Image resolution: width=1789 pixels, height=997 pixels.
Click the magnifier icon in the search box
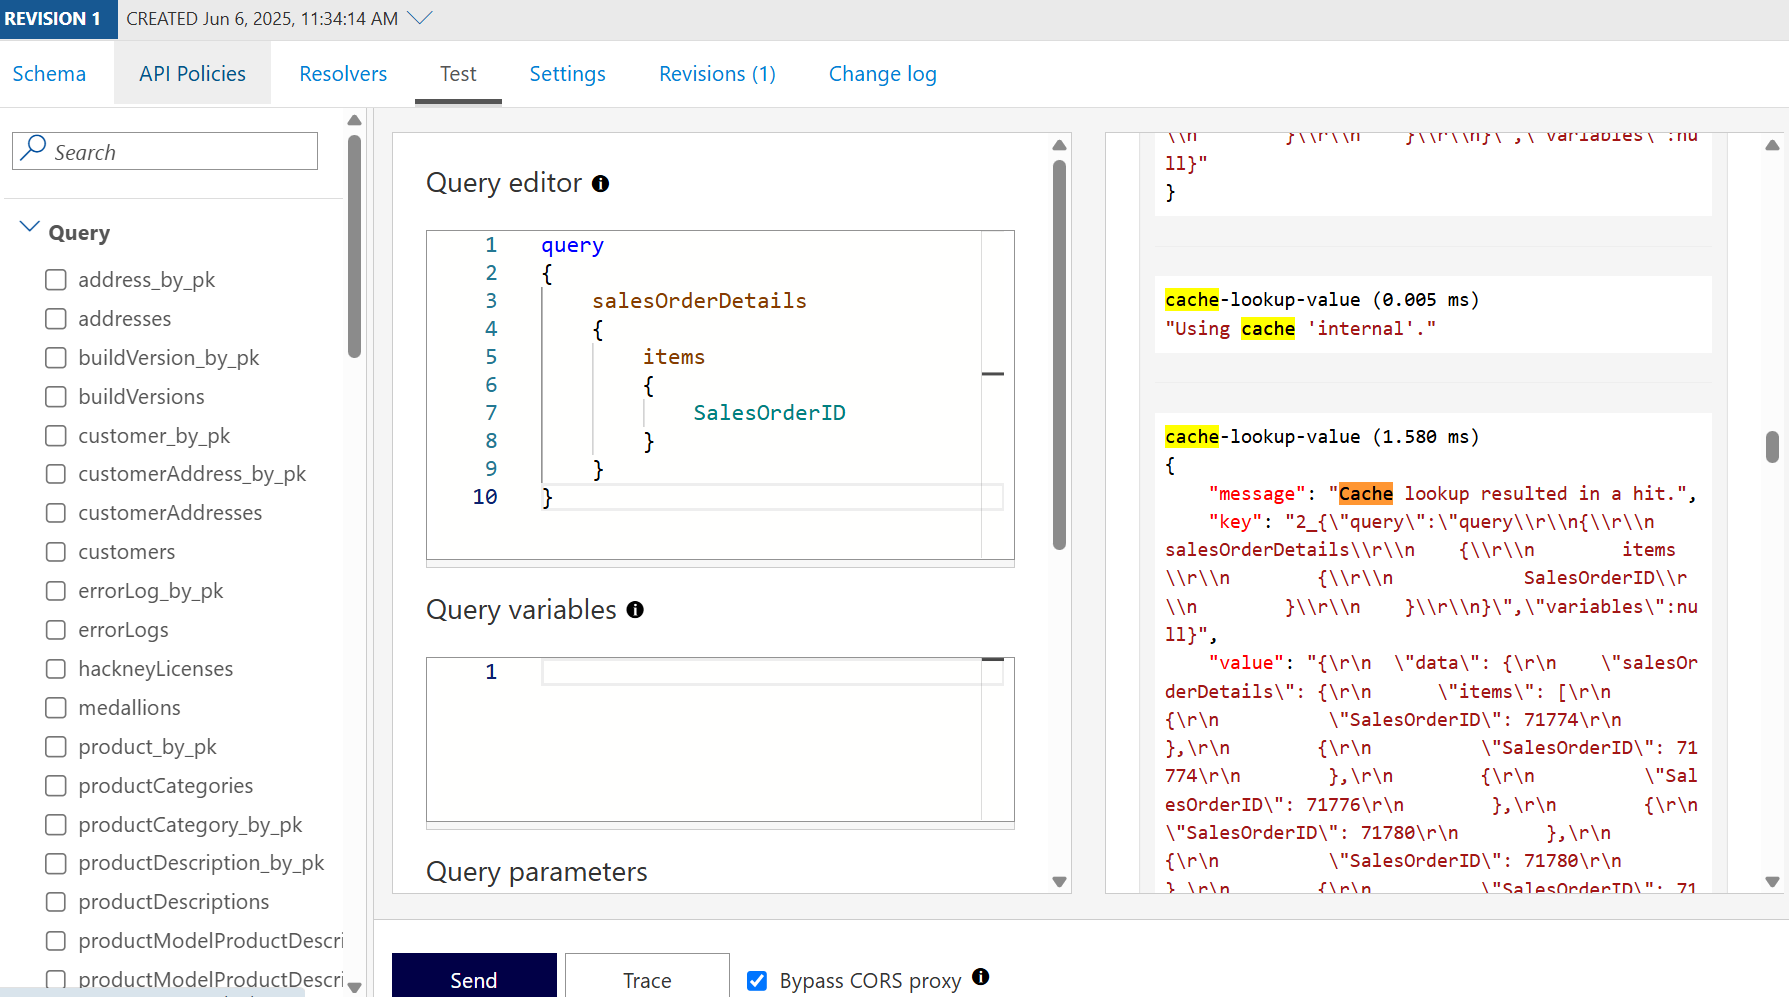coord(33,149)
